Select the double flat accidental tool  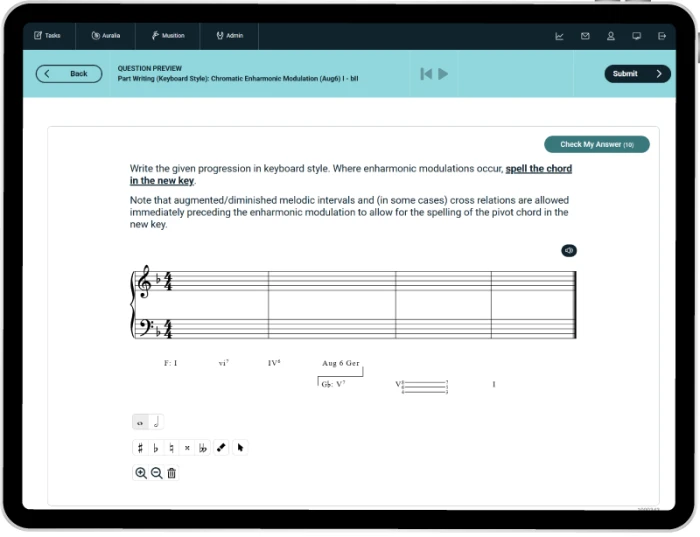tap(203, 448)
